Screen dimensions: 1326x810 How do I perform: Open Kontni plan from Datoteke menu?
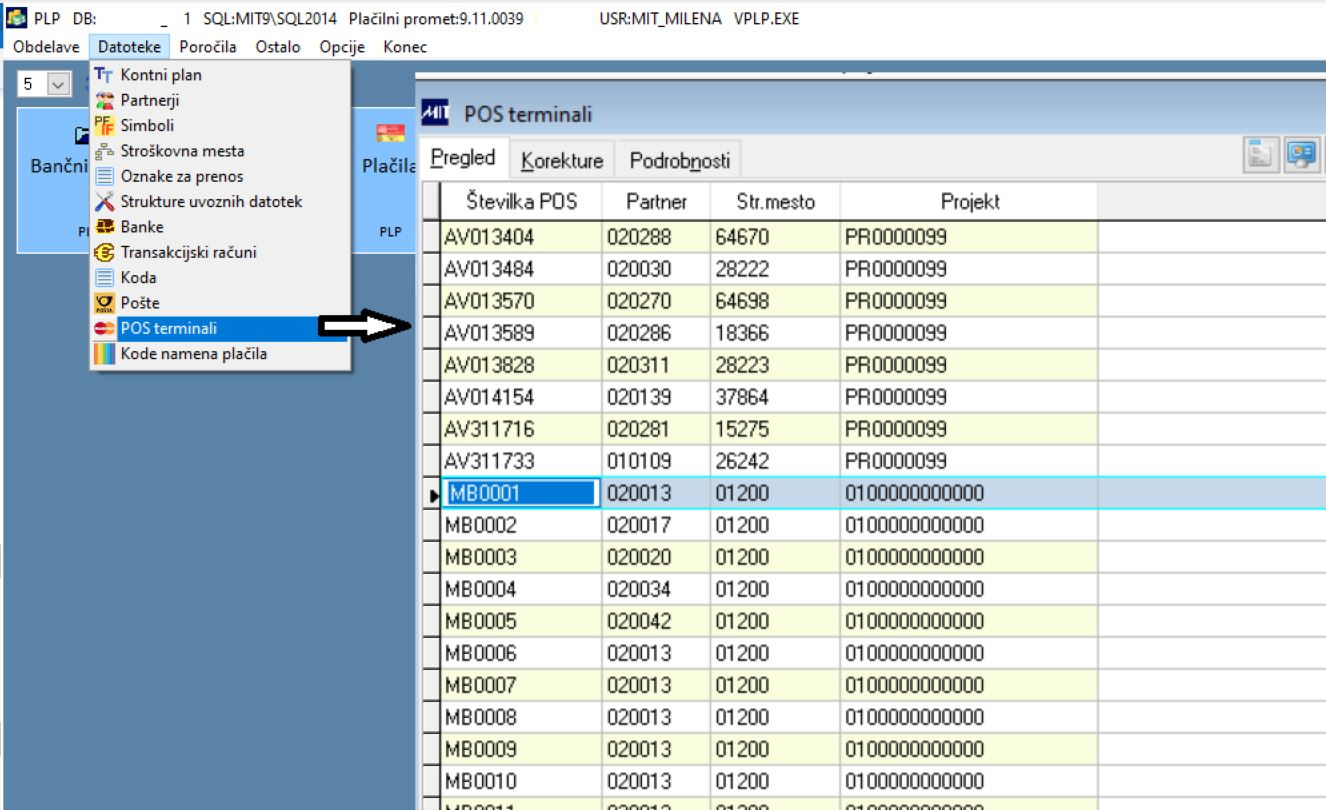(160, 75)
